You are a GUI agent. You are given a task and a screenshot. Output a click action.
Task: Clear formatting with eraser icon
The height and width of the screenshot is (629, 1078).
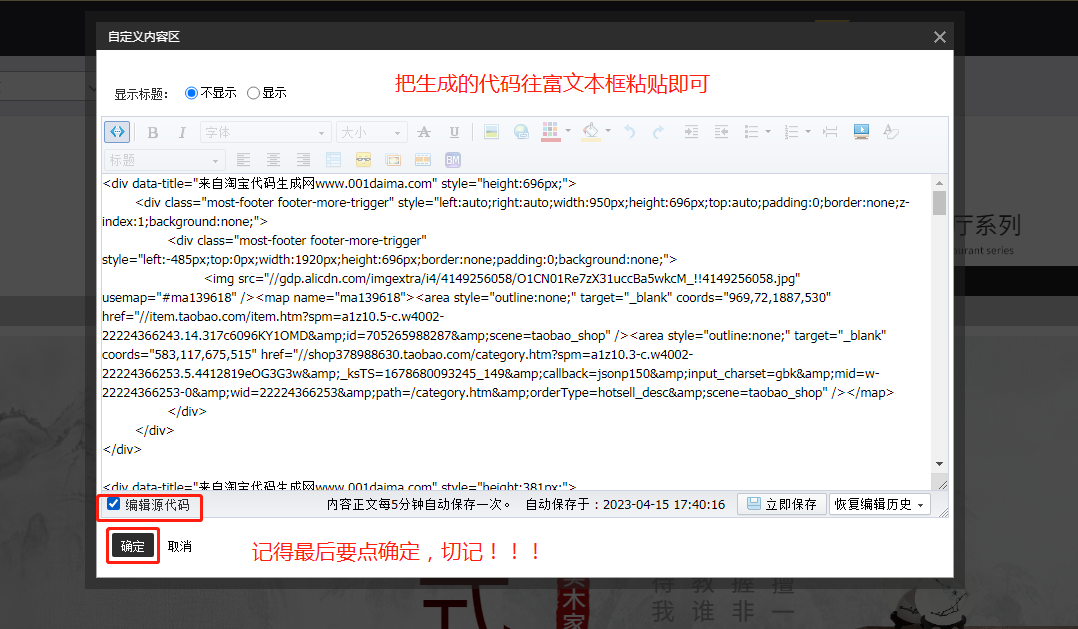click(x=891, y=132)
